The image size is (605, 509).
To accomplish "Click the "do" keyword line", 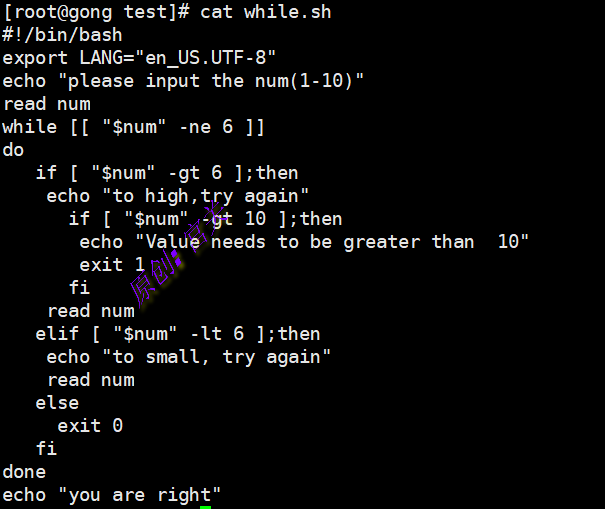I will [x=13, y=150].
